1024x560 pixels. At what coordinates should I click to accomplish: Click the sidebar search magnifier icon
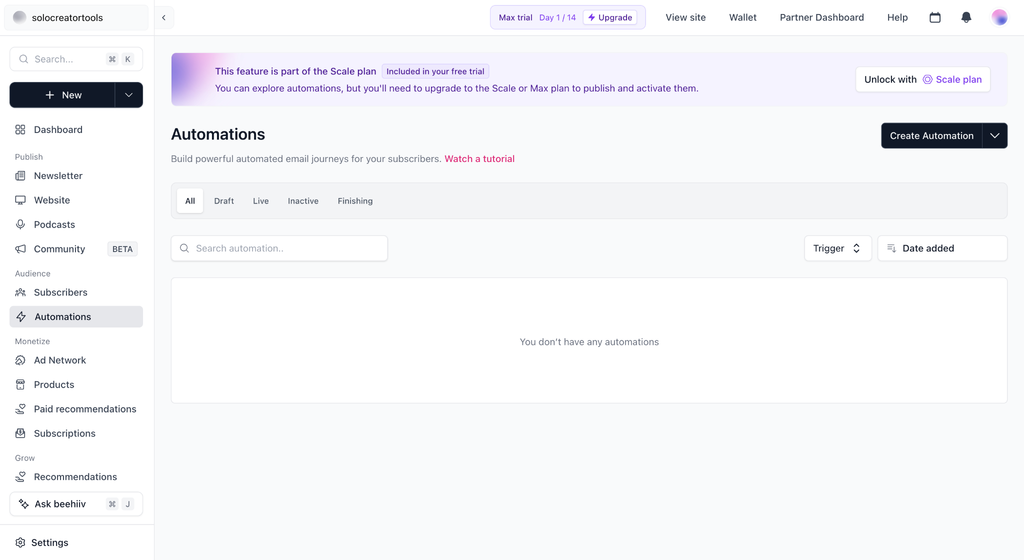pyautogui.click(x=24, y=59)
